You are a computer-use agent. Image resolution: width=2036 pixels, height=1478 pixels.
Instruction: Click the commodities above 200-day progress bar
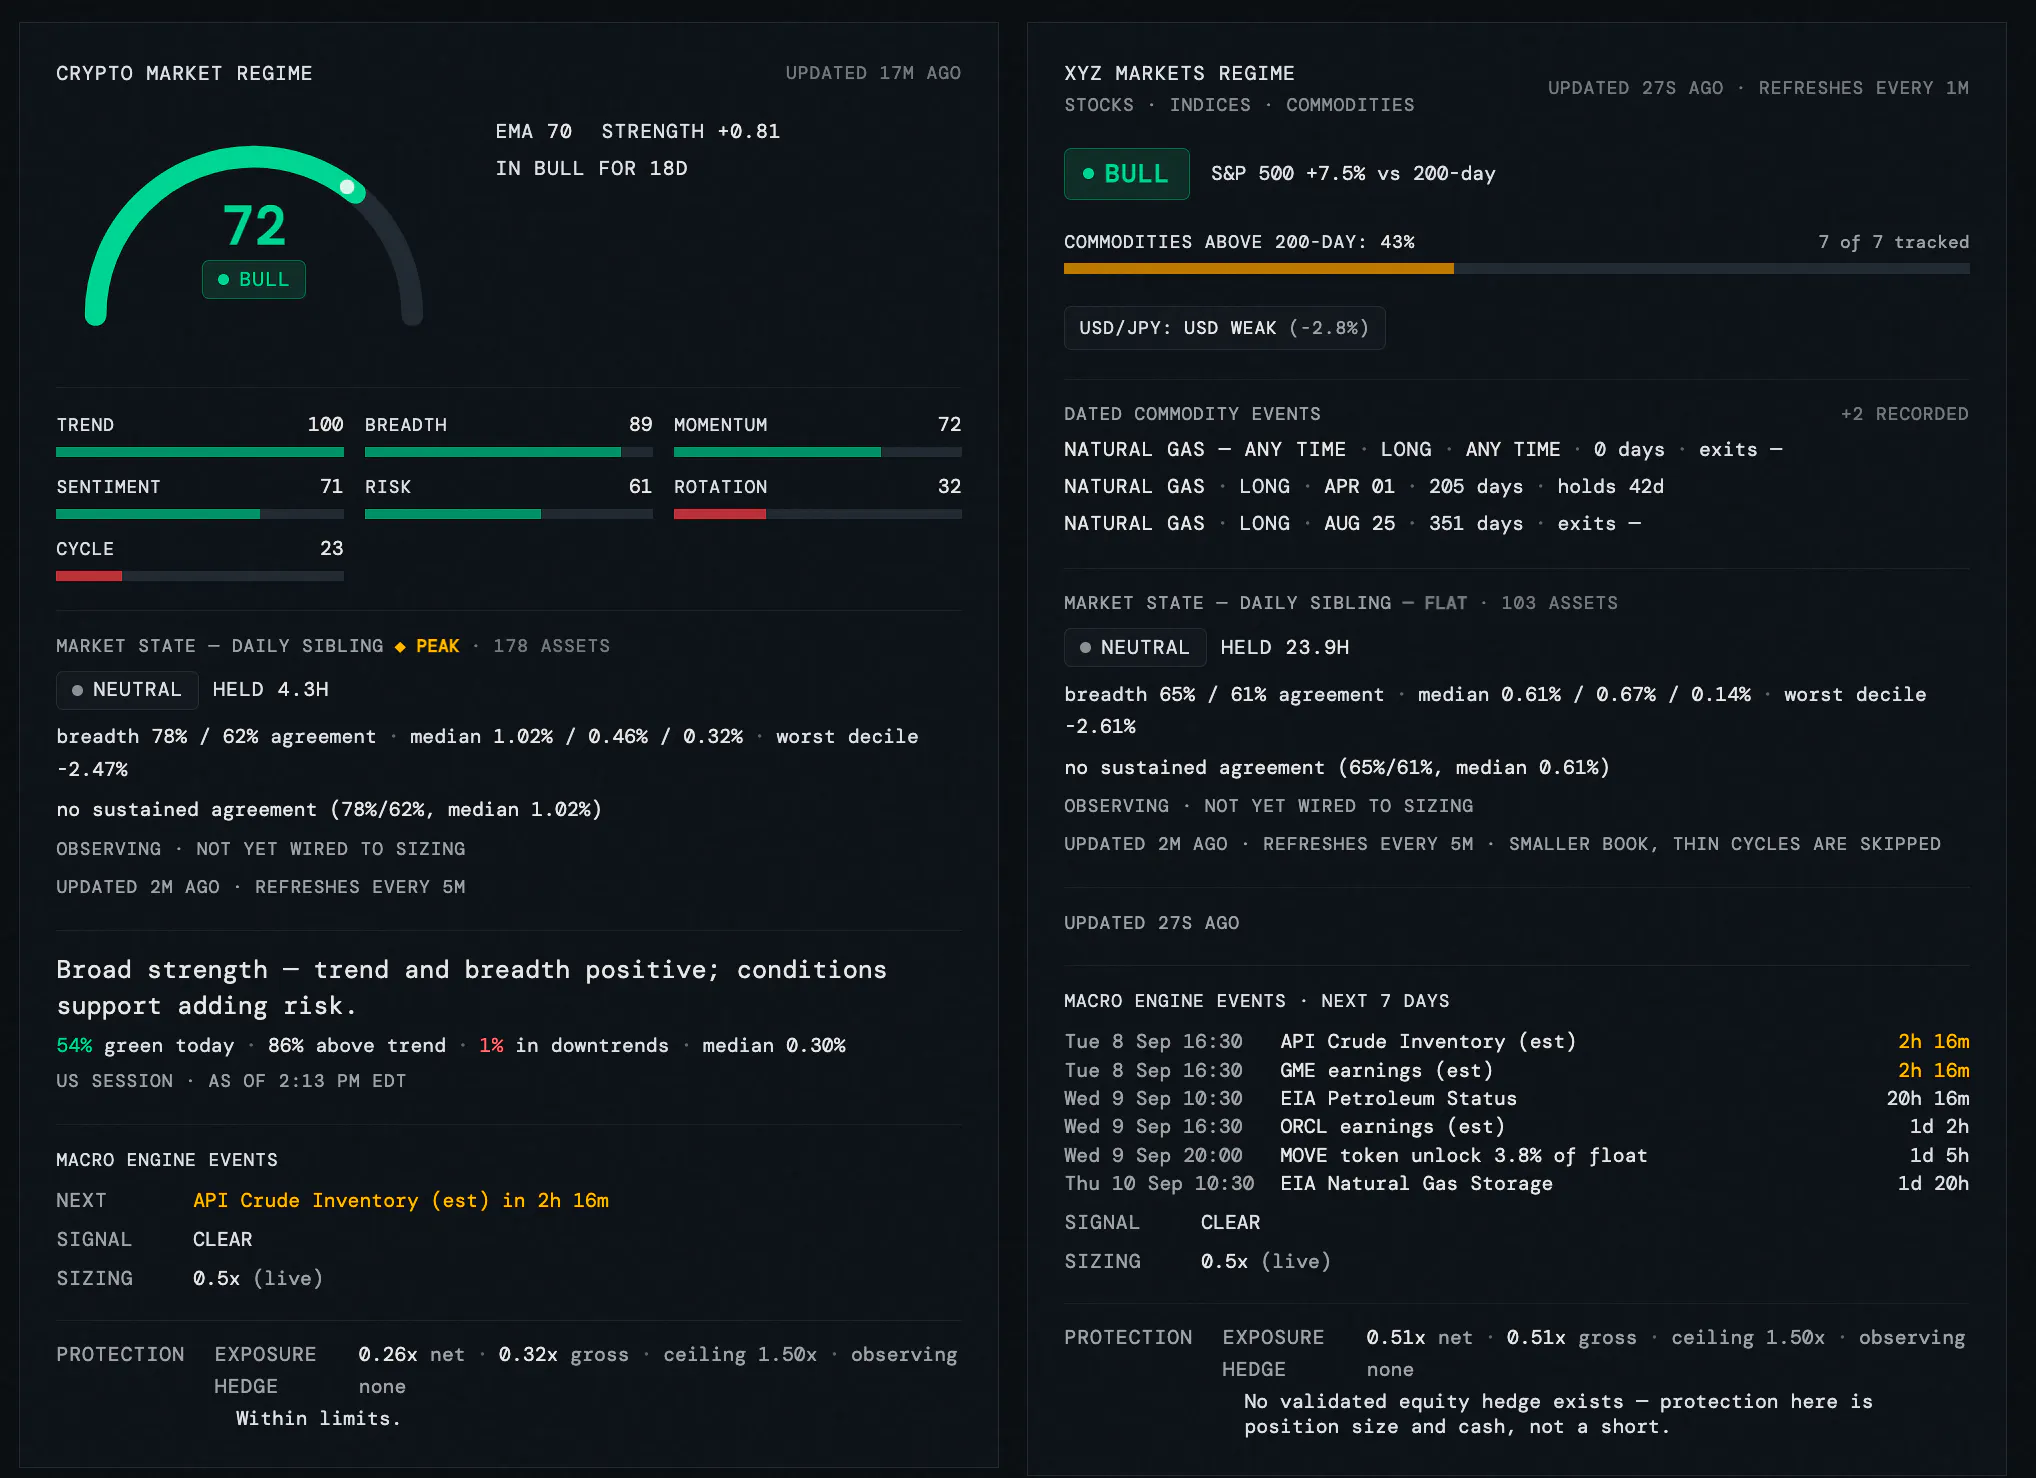[1516, 268]
